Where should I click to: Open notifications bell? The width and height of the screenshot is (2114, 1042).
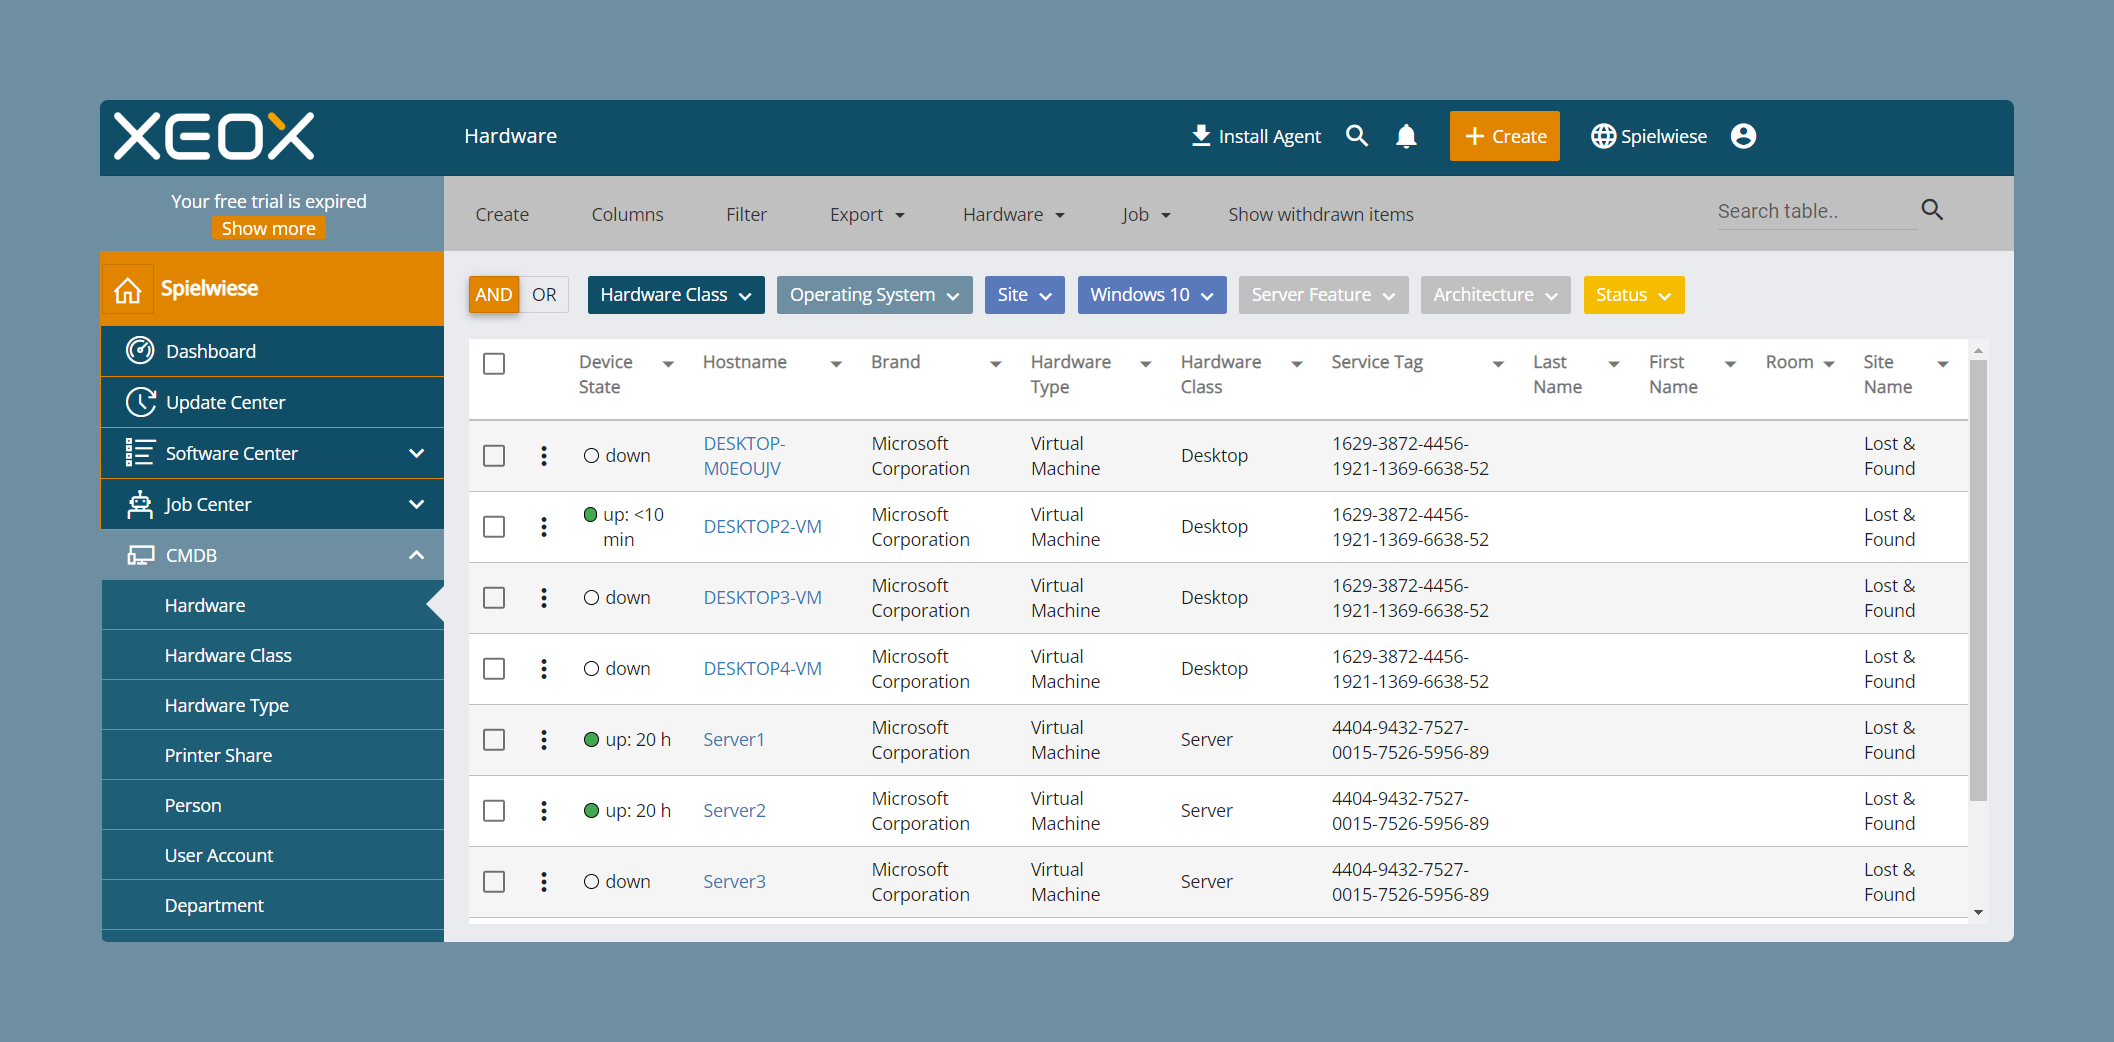[1406, 136]
